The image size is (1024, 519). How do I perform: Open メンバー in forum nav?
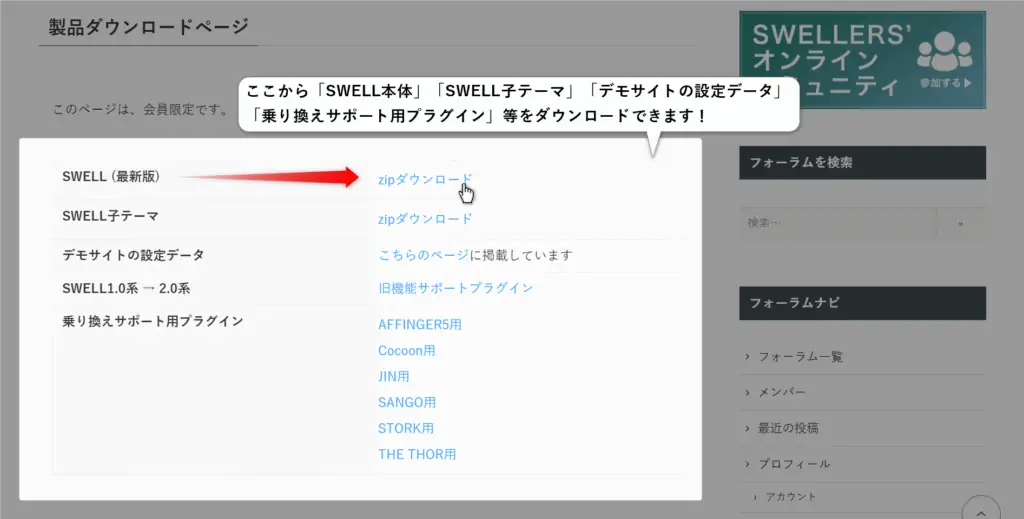[x=782, y=392]
